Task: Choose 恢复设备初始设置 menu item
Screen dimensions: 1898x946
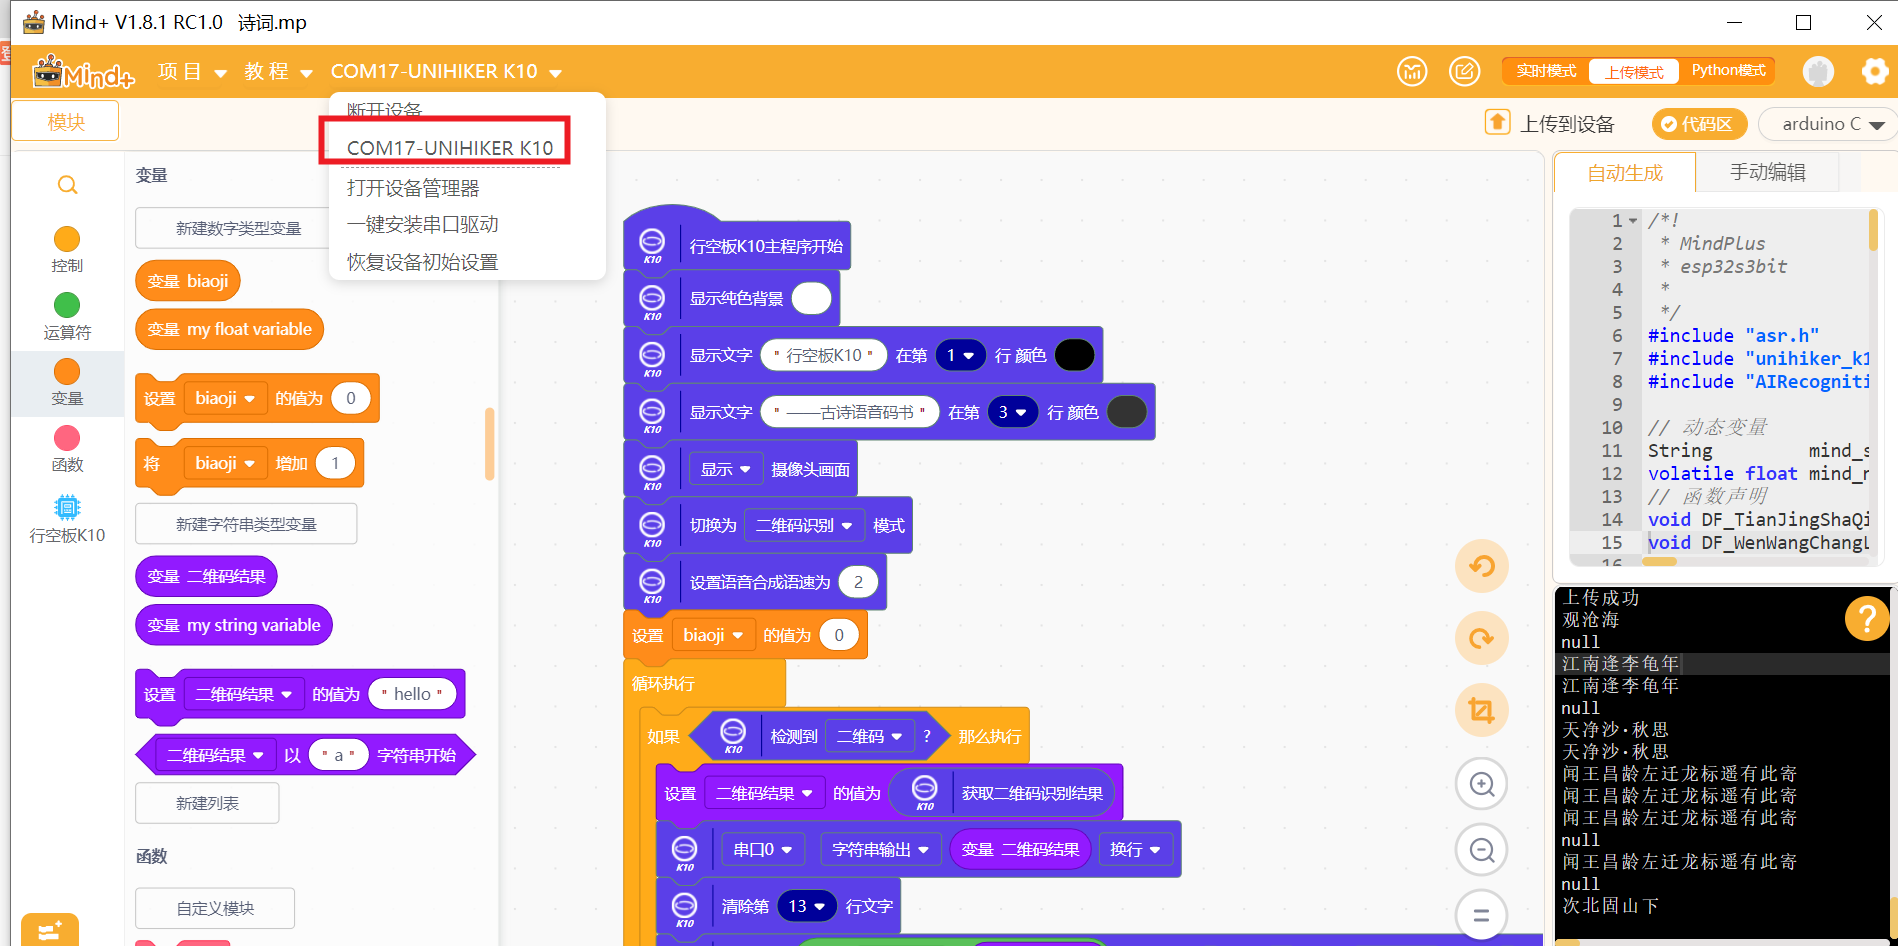Action: (423, 262)
